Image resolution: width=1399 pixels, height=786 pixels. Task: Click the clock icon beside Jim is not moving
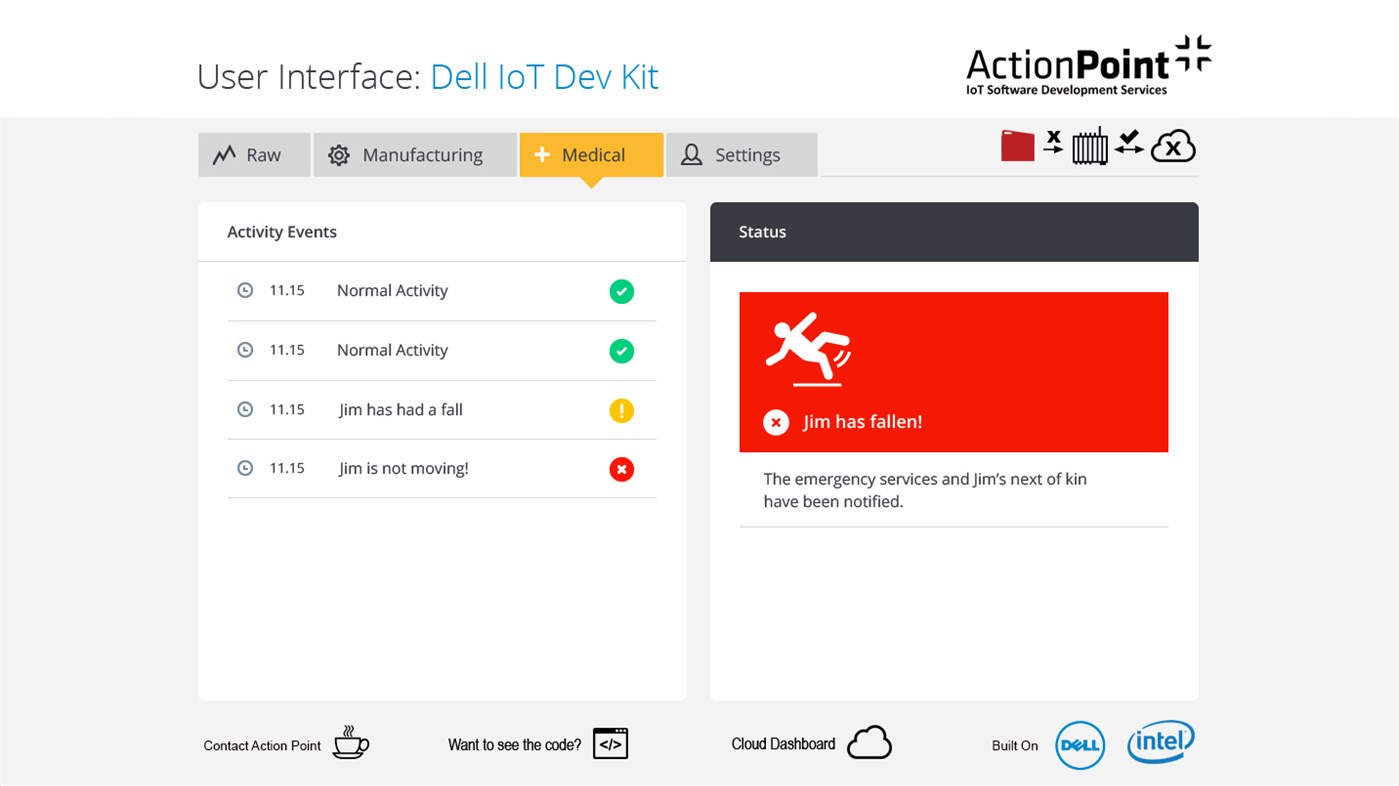click(x=245, y=468)
